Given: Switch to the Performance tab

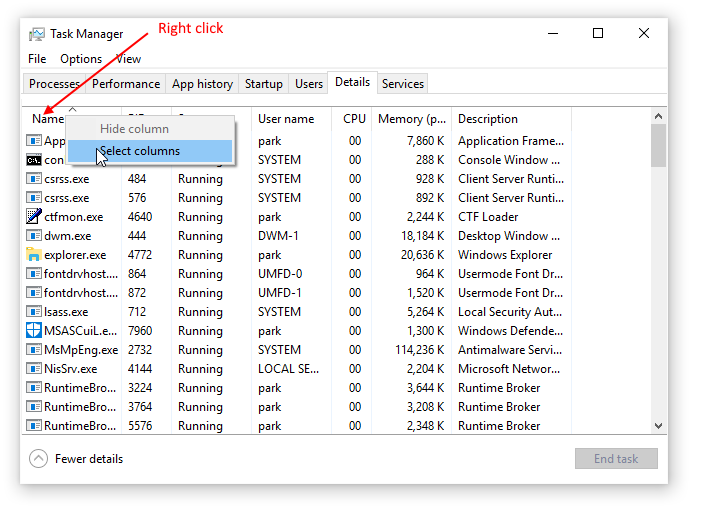Looking at the screenshot, I should 126,84.
